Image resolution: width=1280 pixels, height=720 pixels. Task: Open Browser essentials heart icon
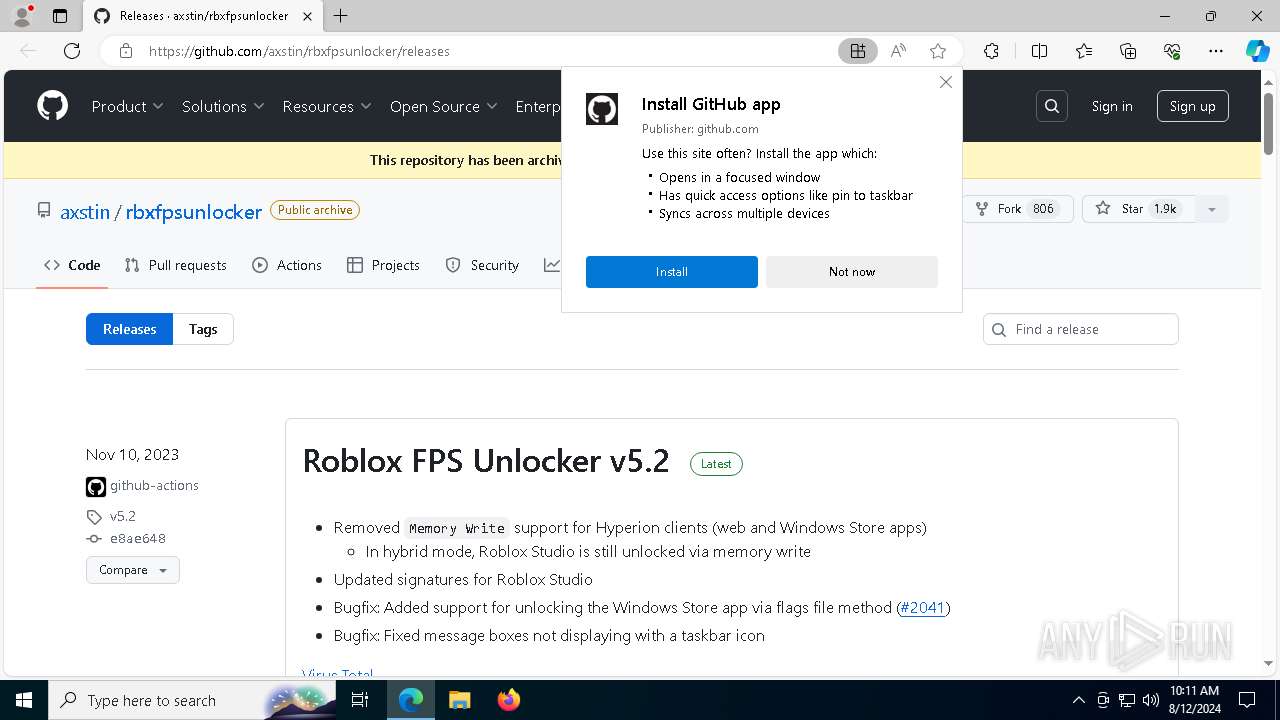[1172, 51]
